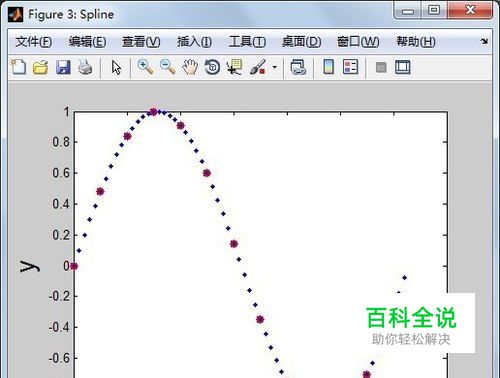Screen dimensions: 500x378
Task: Select the Rotate 3D tool
Action: 212,67
